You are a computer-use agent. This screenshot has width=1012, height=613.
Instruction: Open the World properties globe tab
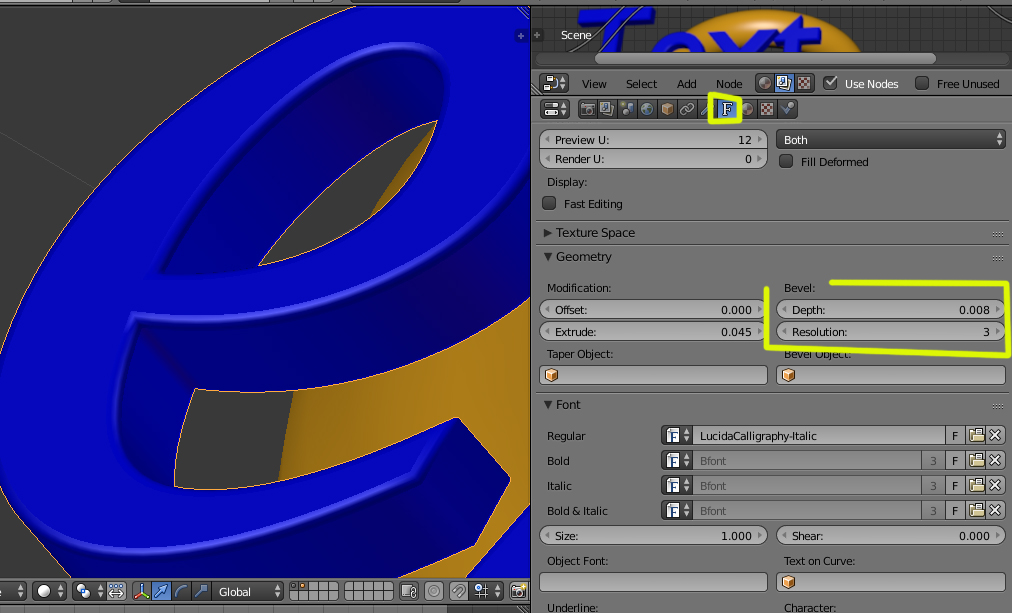(647, 109)
